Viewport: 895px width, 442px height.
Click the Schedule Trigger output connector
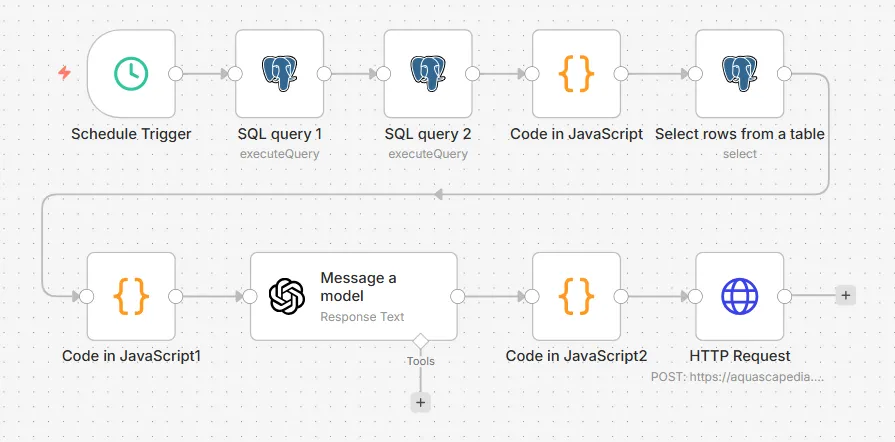[x=176, y=73]
